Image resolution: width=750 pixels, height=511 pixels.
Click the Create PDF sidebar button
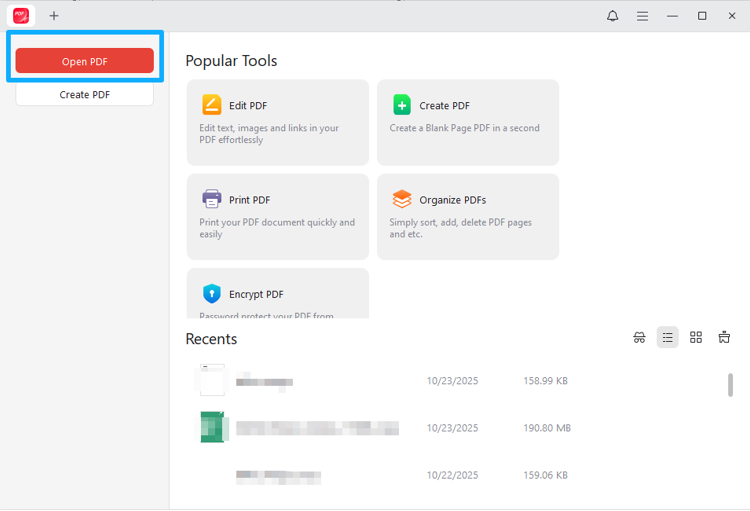click(85, 94)
